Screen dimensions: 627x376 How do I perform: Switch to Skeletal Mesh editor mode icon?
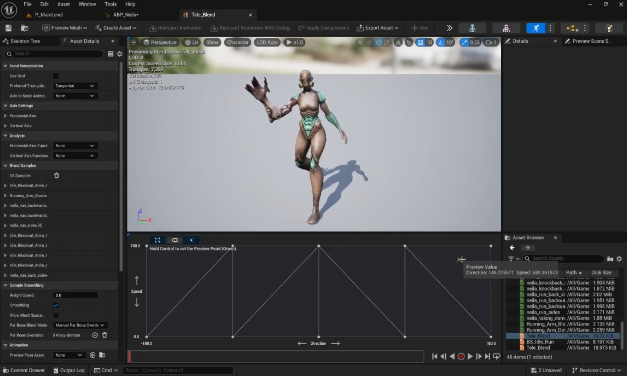tap(506, 28)
